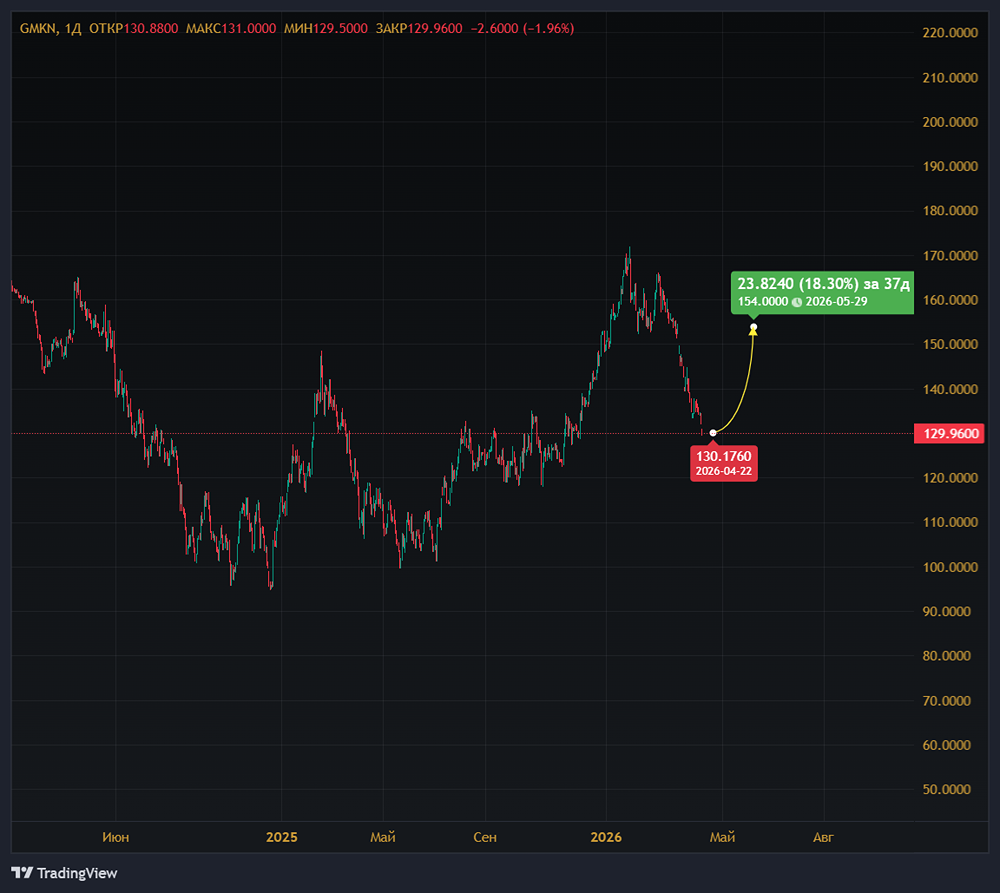Click the 60.0000 price axis label

(947, 745)
